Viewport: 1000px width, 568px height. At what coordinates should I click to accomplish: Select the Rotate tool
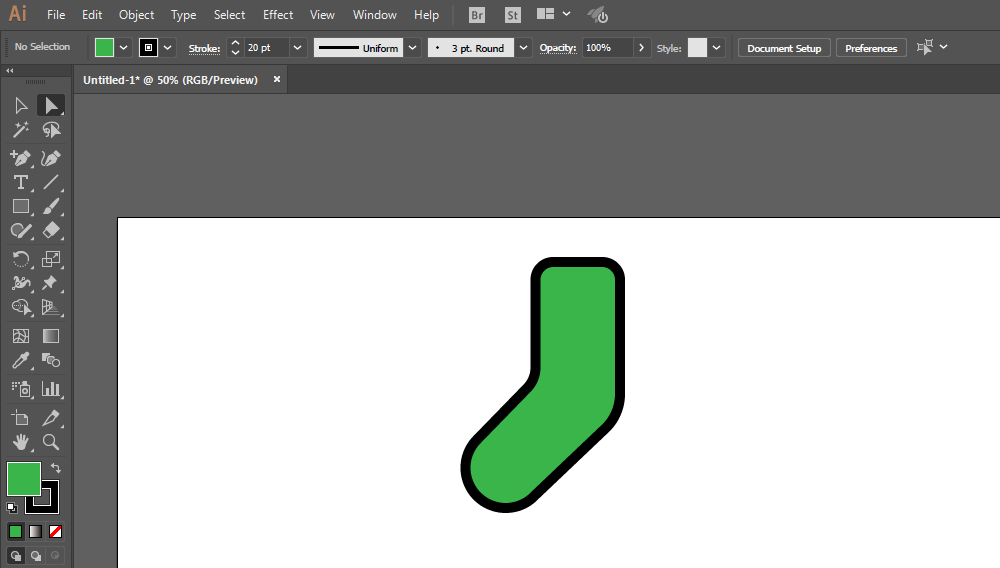(x=20, y=259)
